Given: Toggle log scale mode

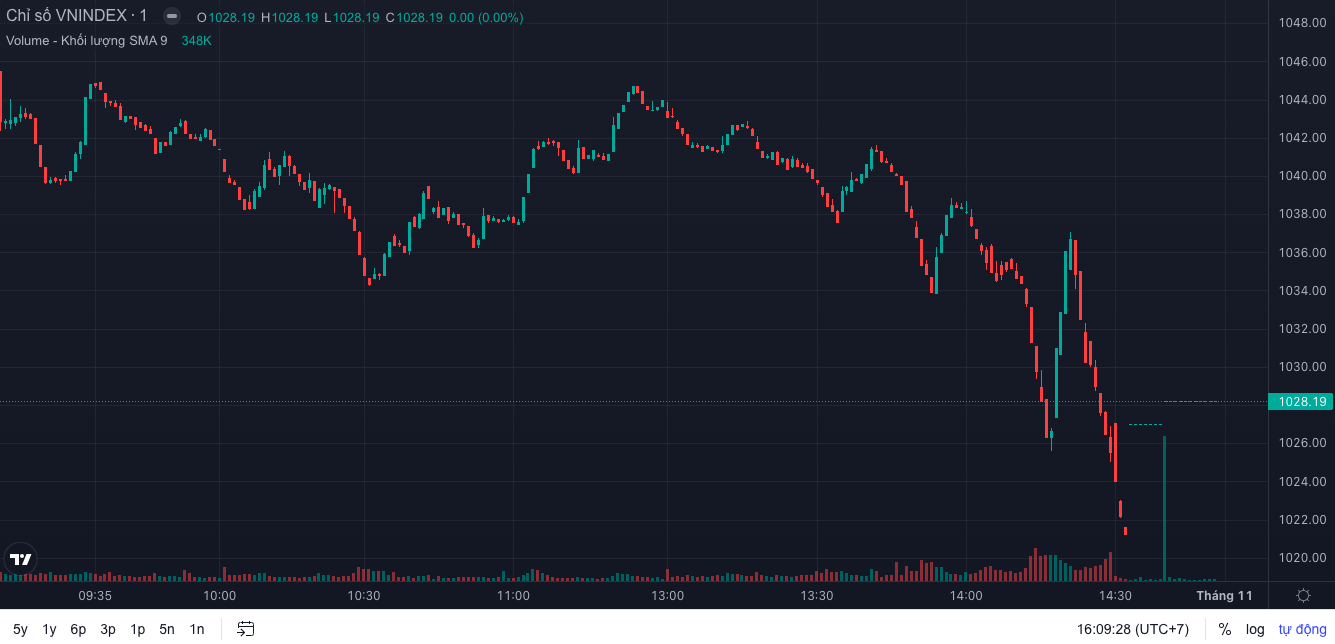Looking at the screenshot, I should (1255, 629).
